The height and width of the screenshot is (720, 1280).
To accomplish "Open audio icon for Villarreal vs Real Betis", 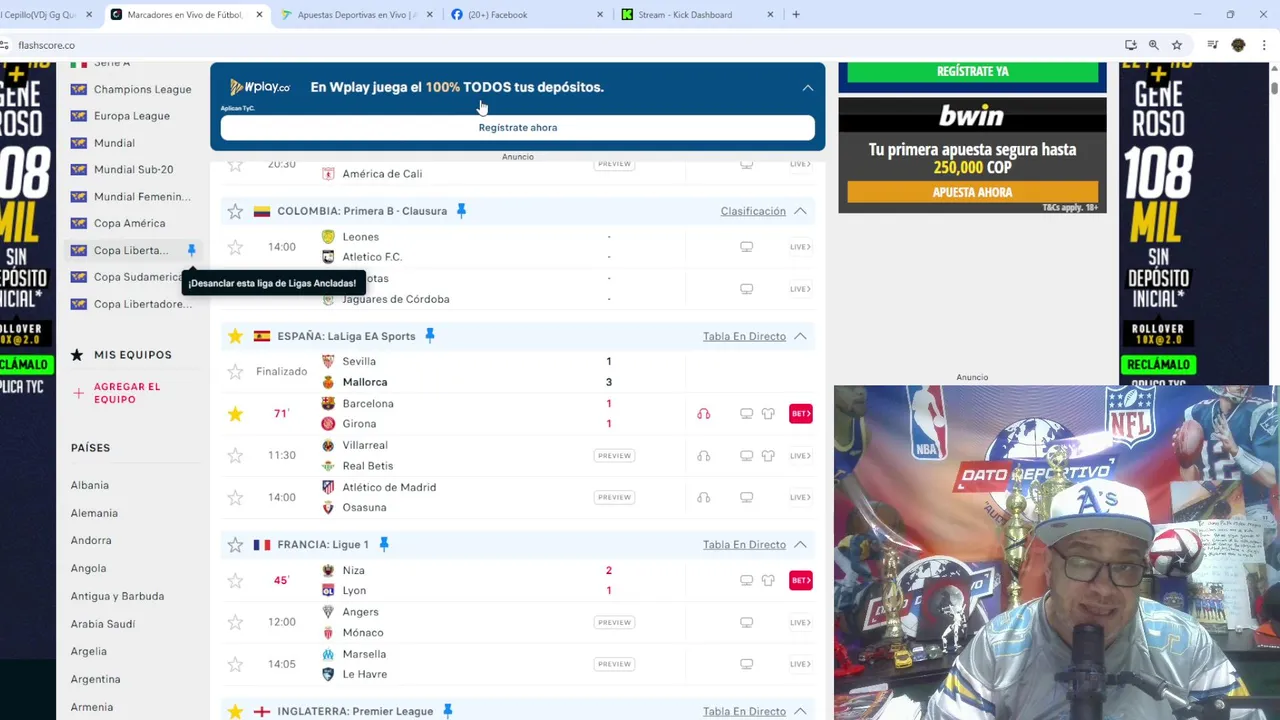I will pos(704,456).
